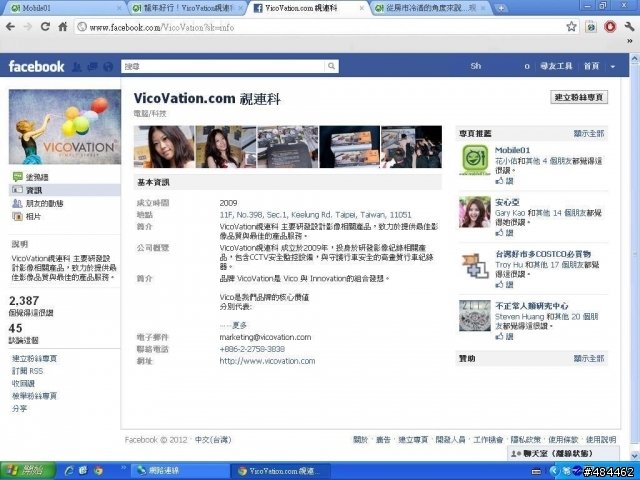This screenshot has height=480, width=640.
Task: Switch to the Mobile01 browser tab
Action: click(63, 8)
